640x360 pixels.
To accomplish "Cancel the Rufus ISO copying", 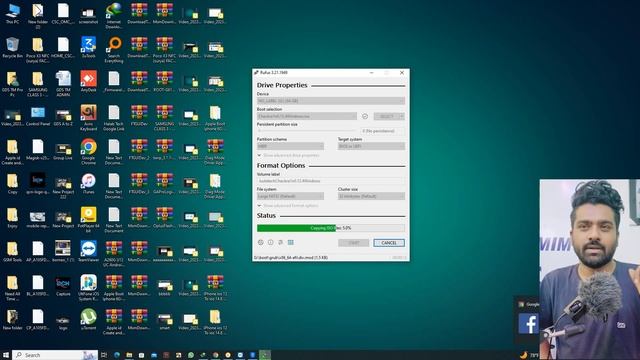I will tap(389, 243).
